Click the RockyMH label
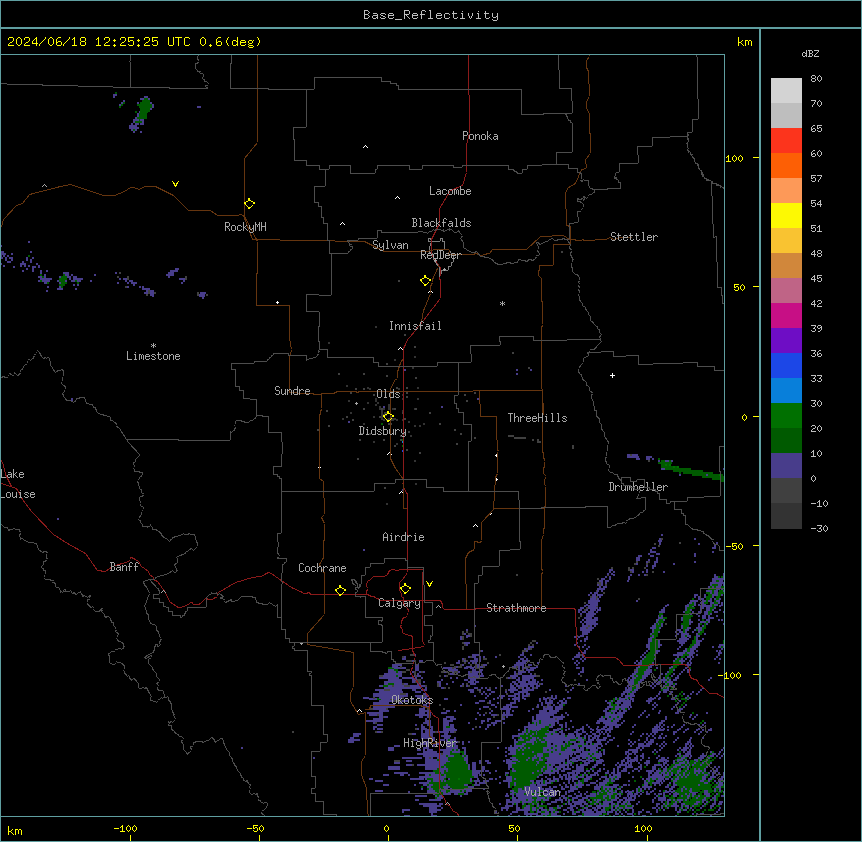The image size is (862, 842). click(x=245, y=227)
